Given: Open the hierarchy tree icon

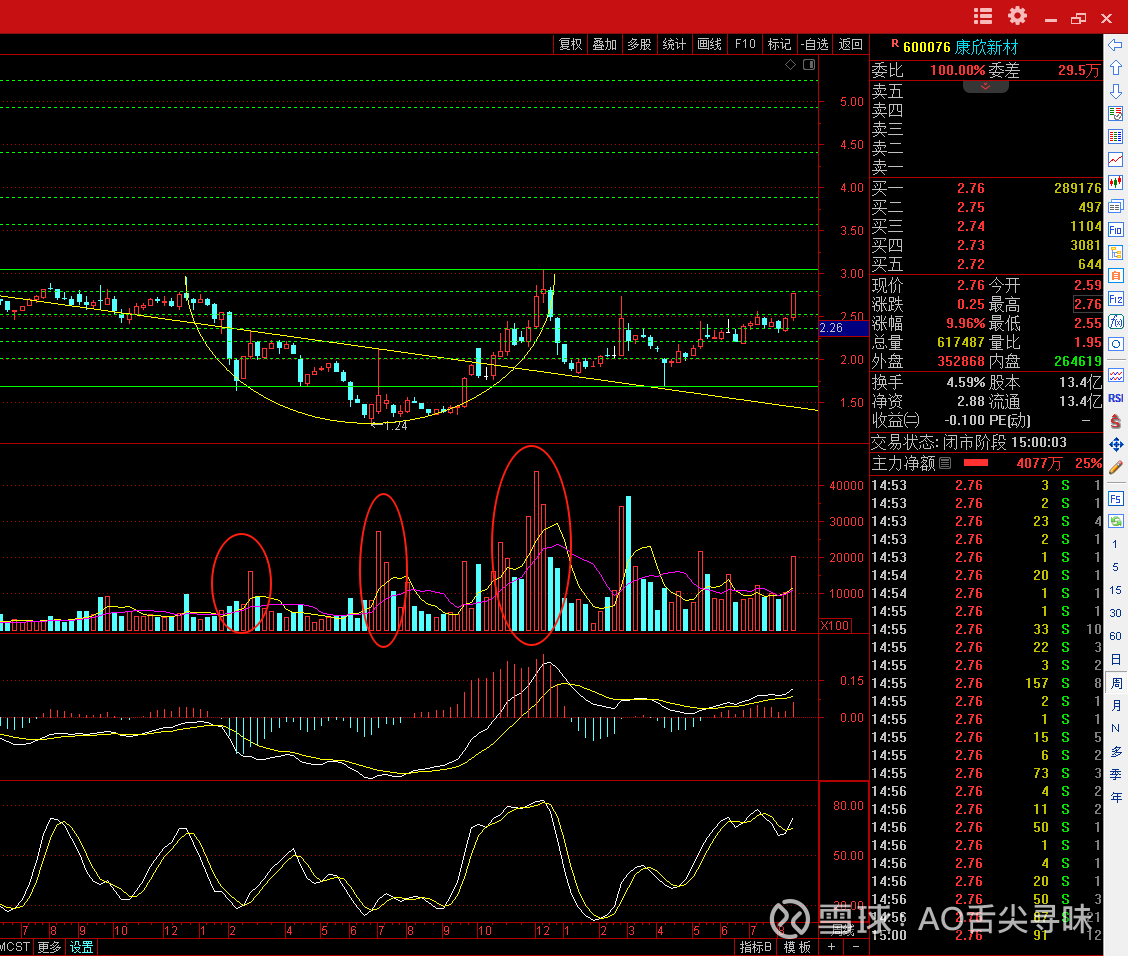Looking at the screenshot, I should tap(1115, 252).
